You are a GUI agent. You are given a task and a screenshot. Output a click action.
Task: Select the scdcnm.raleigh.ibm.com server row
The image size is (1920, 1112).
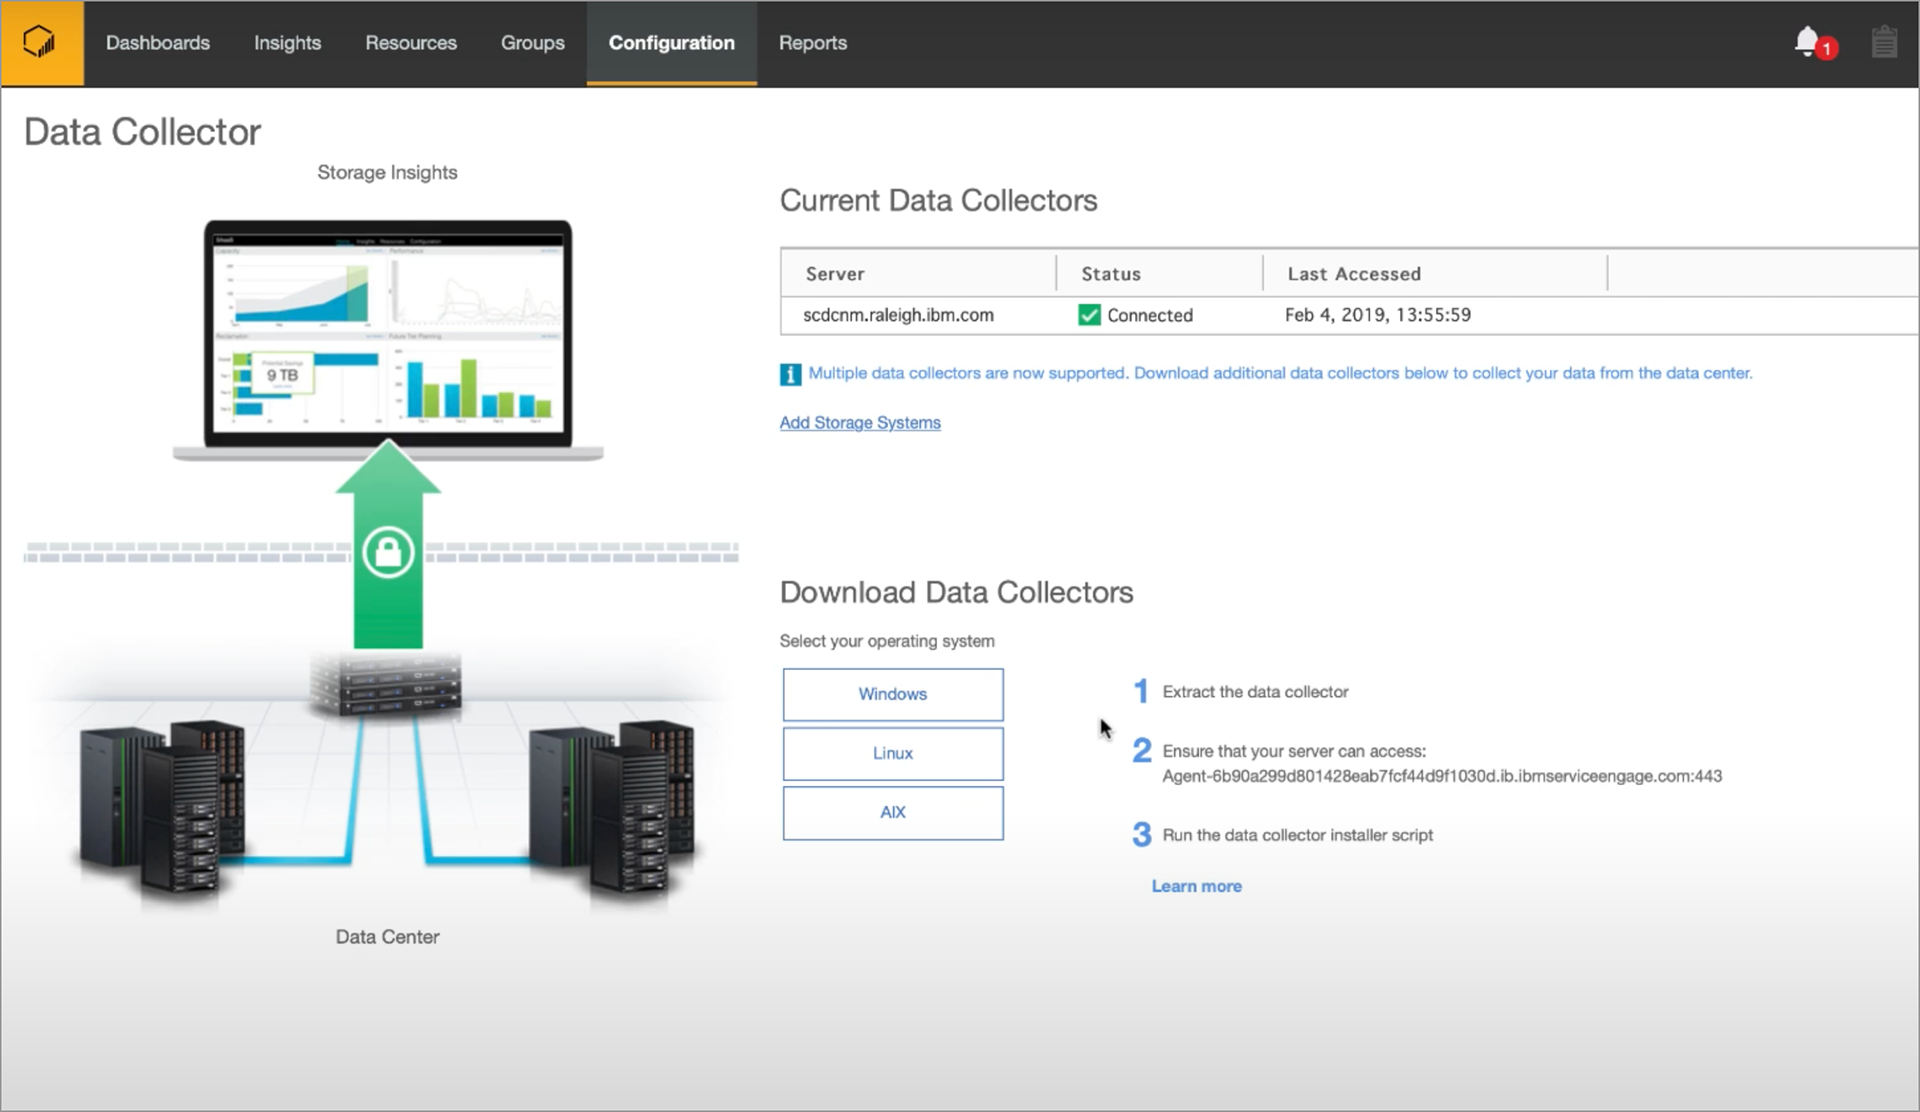pos(1349,315)
